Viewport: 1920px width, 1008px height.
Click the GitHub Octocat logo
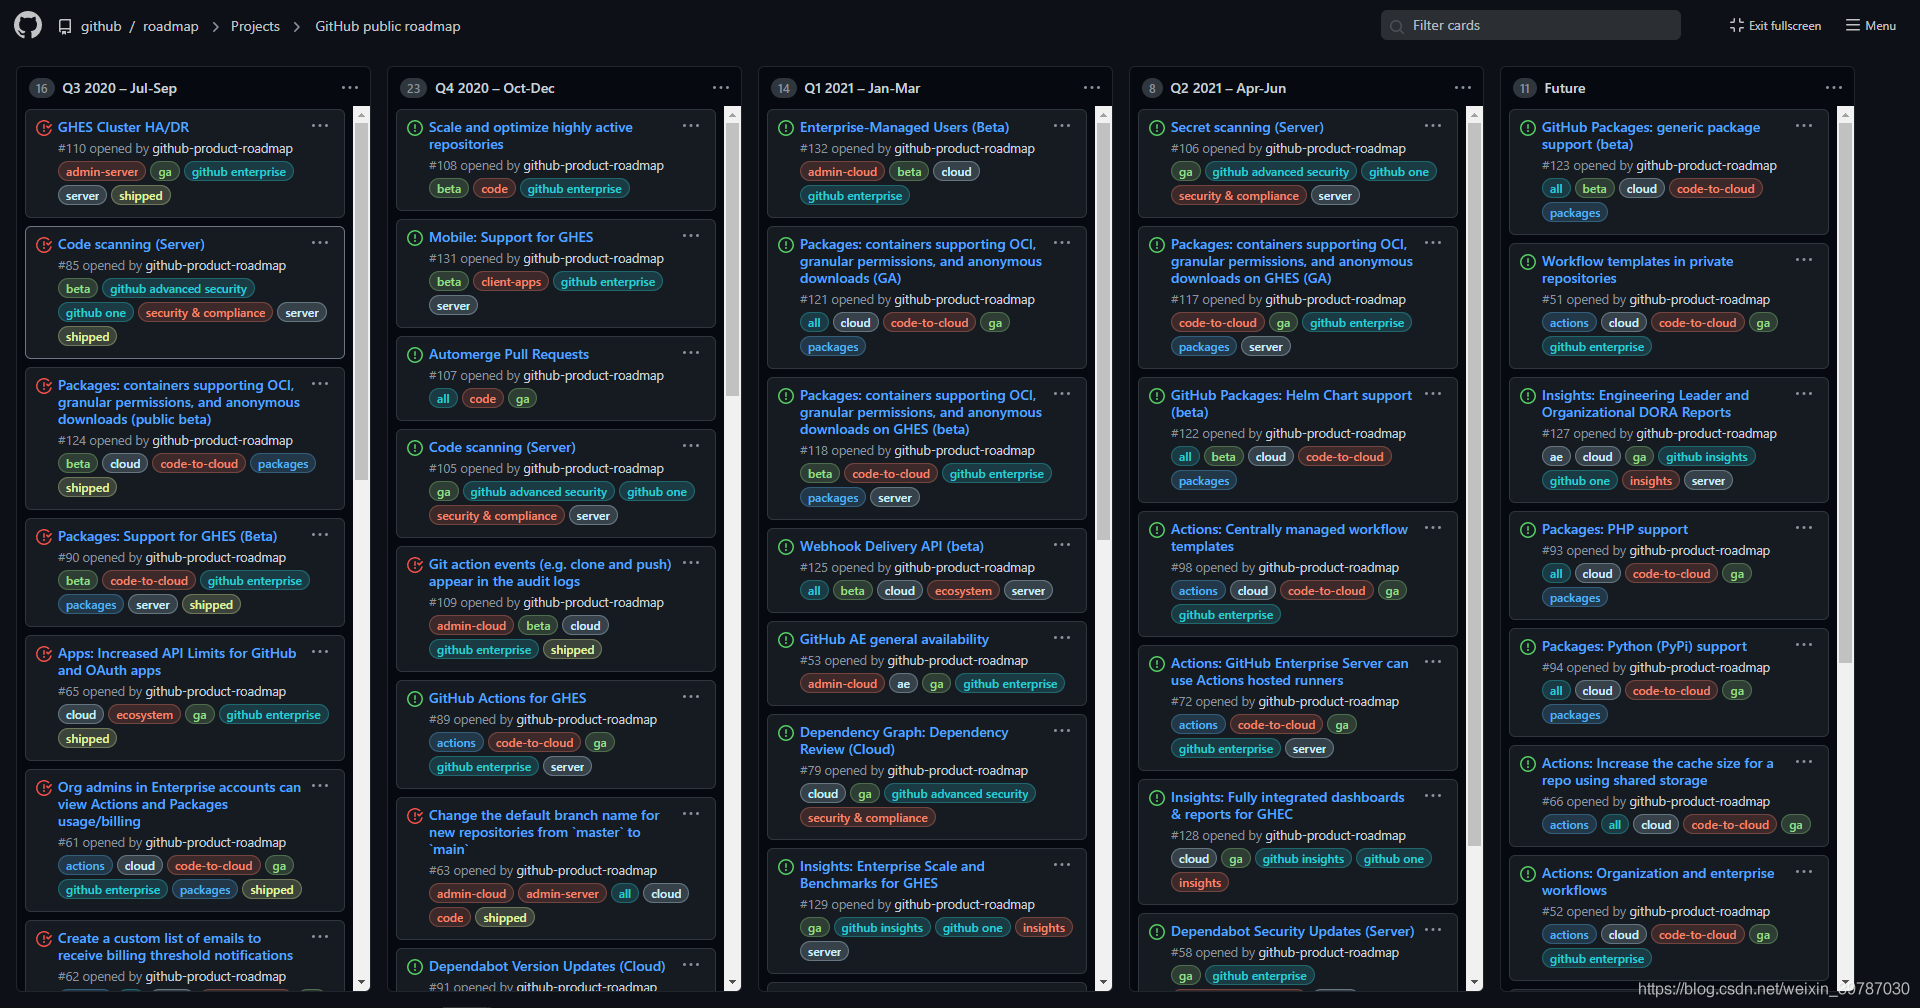click(28, 25)
